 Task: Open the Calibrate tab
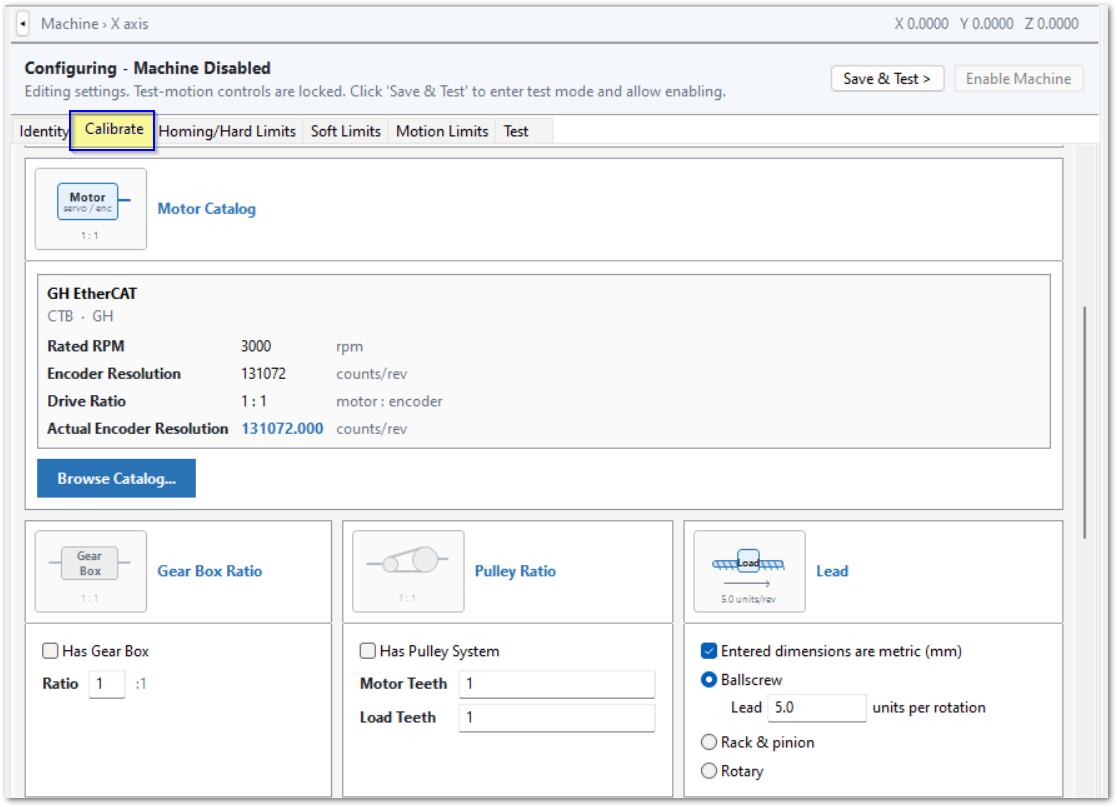coord(113,130)
